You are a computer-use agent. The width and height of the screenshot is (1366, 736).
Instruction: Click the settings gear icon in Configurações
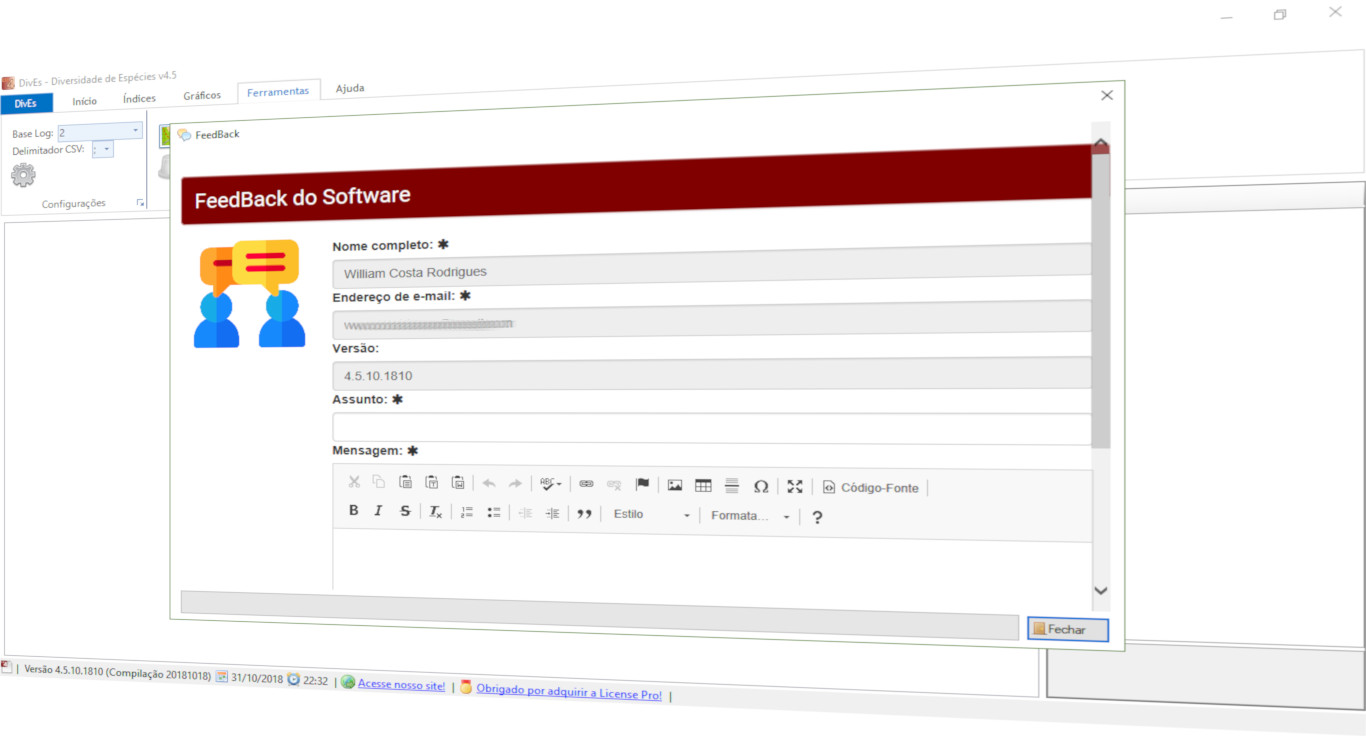23,175
